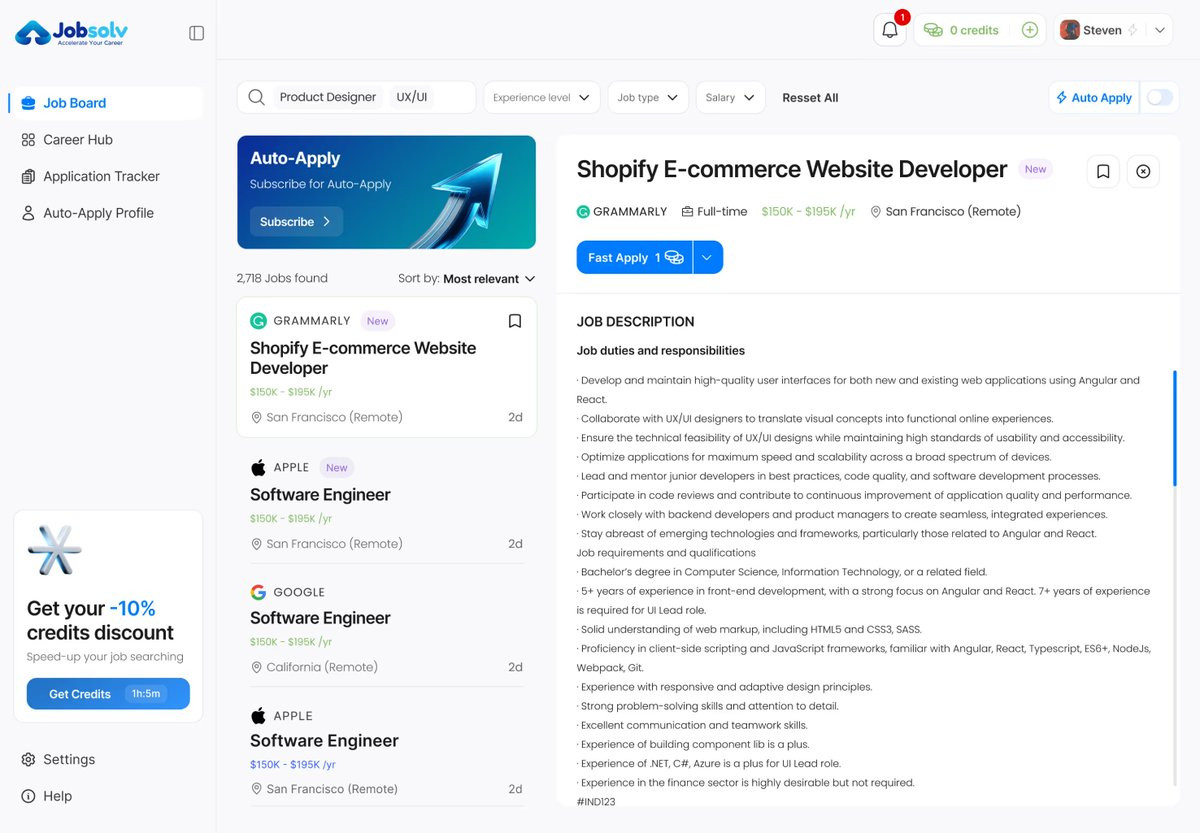Viewport: 1200px width, 833px height.
Task: Click the asterisk promo image
Action: [x=55, y=550]
